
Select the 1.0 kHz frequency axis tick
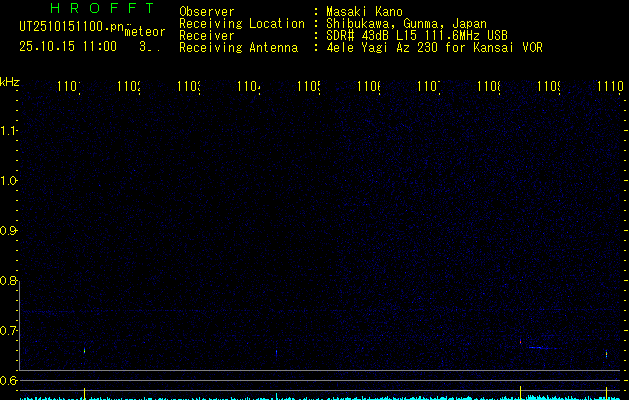pyautogui.click(x=9, y=181)
